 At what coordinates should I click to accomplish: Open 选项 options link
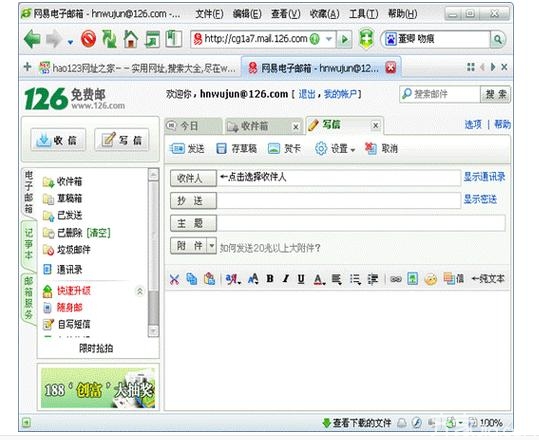pyautogui.click(x=473, y=124)
